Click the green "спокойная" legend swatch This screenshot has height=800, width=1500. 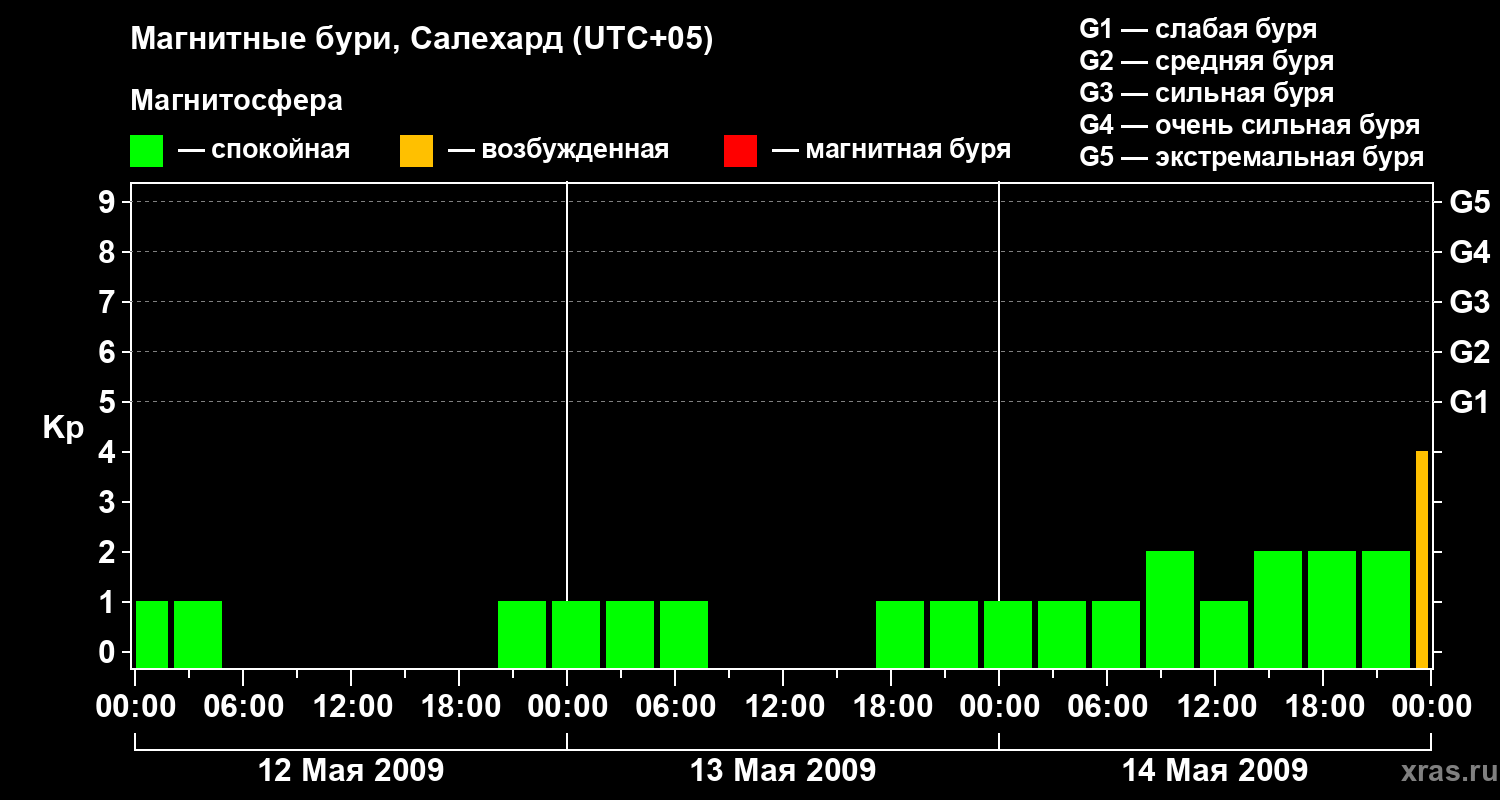[x=146, y=150]
